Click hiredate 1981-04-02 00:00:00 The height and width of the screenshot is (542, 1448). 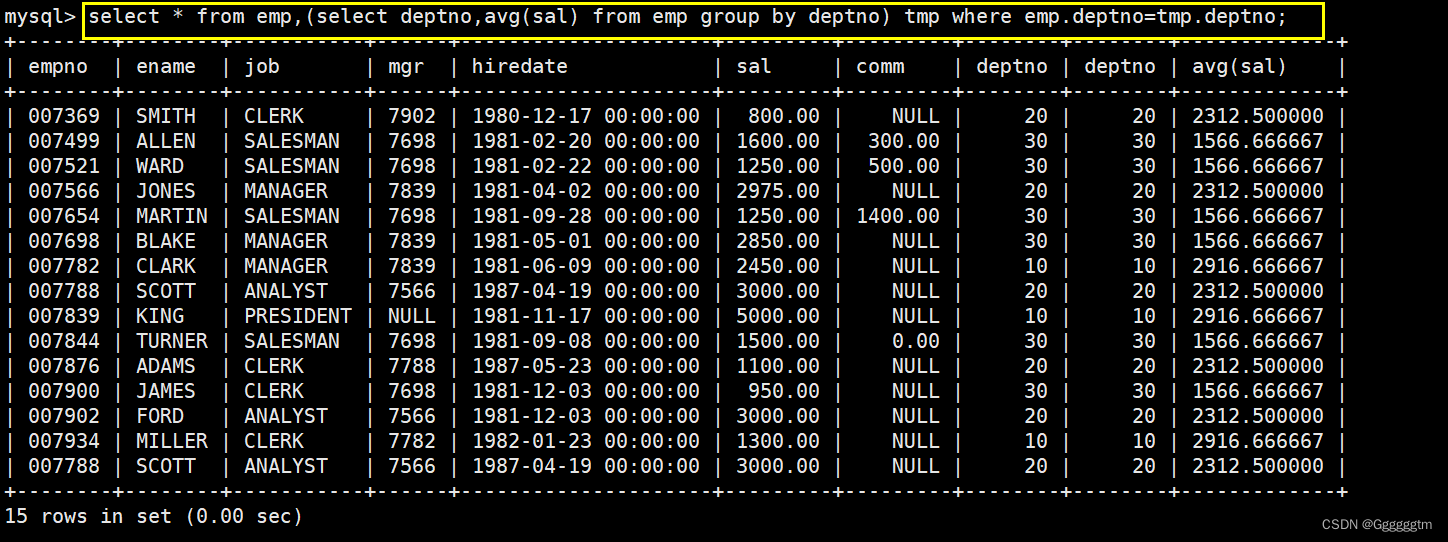click(586, 191)
